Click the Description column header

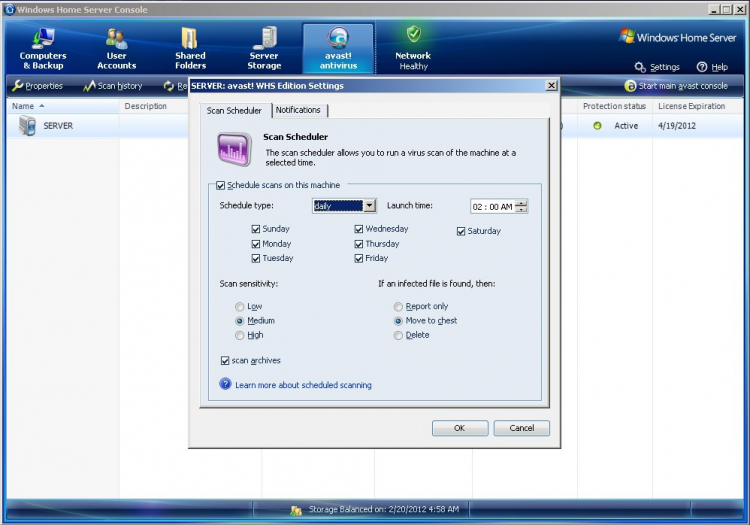click(145, 106)
